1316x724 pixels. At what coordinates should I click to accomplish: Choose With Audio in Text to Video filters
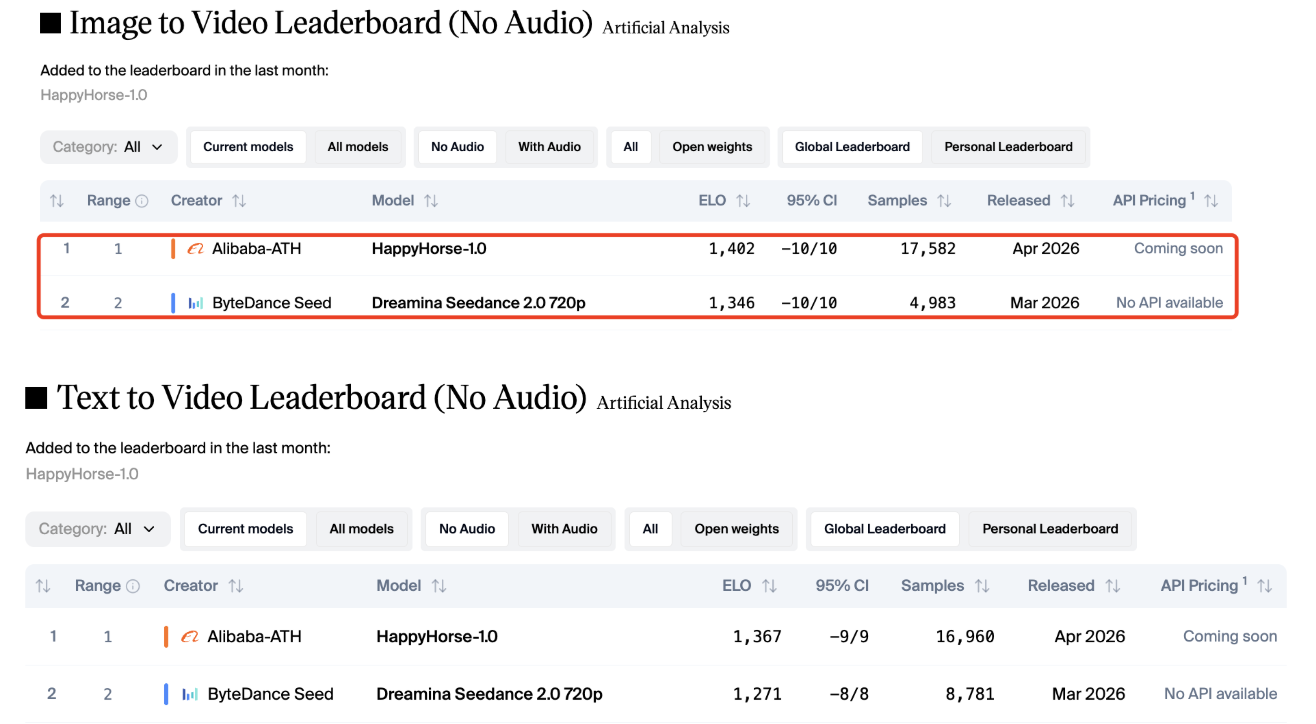[564, 529]
